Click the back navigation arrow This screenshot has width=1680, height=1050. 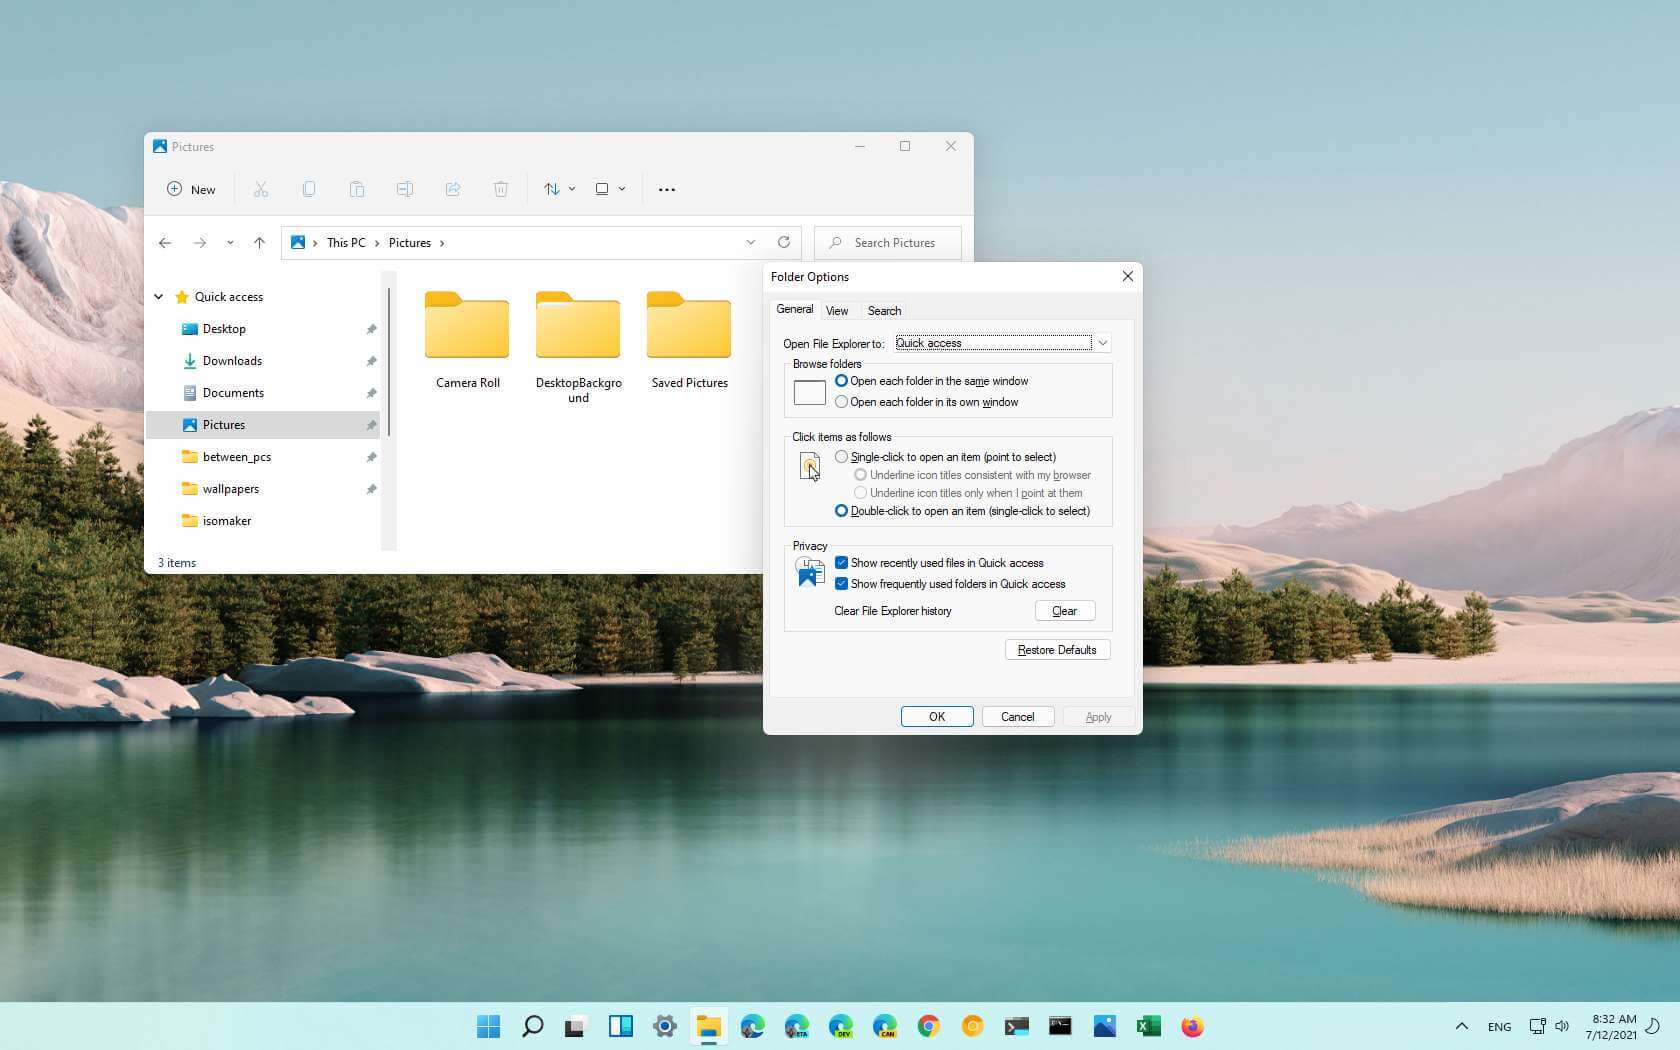coord(165,243)
